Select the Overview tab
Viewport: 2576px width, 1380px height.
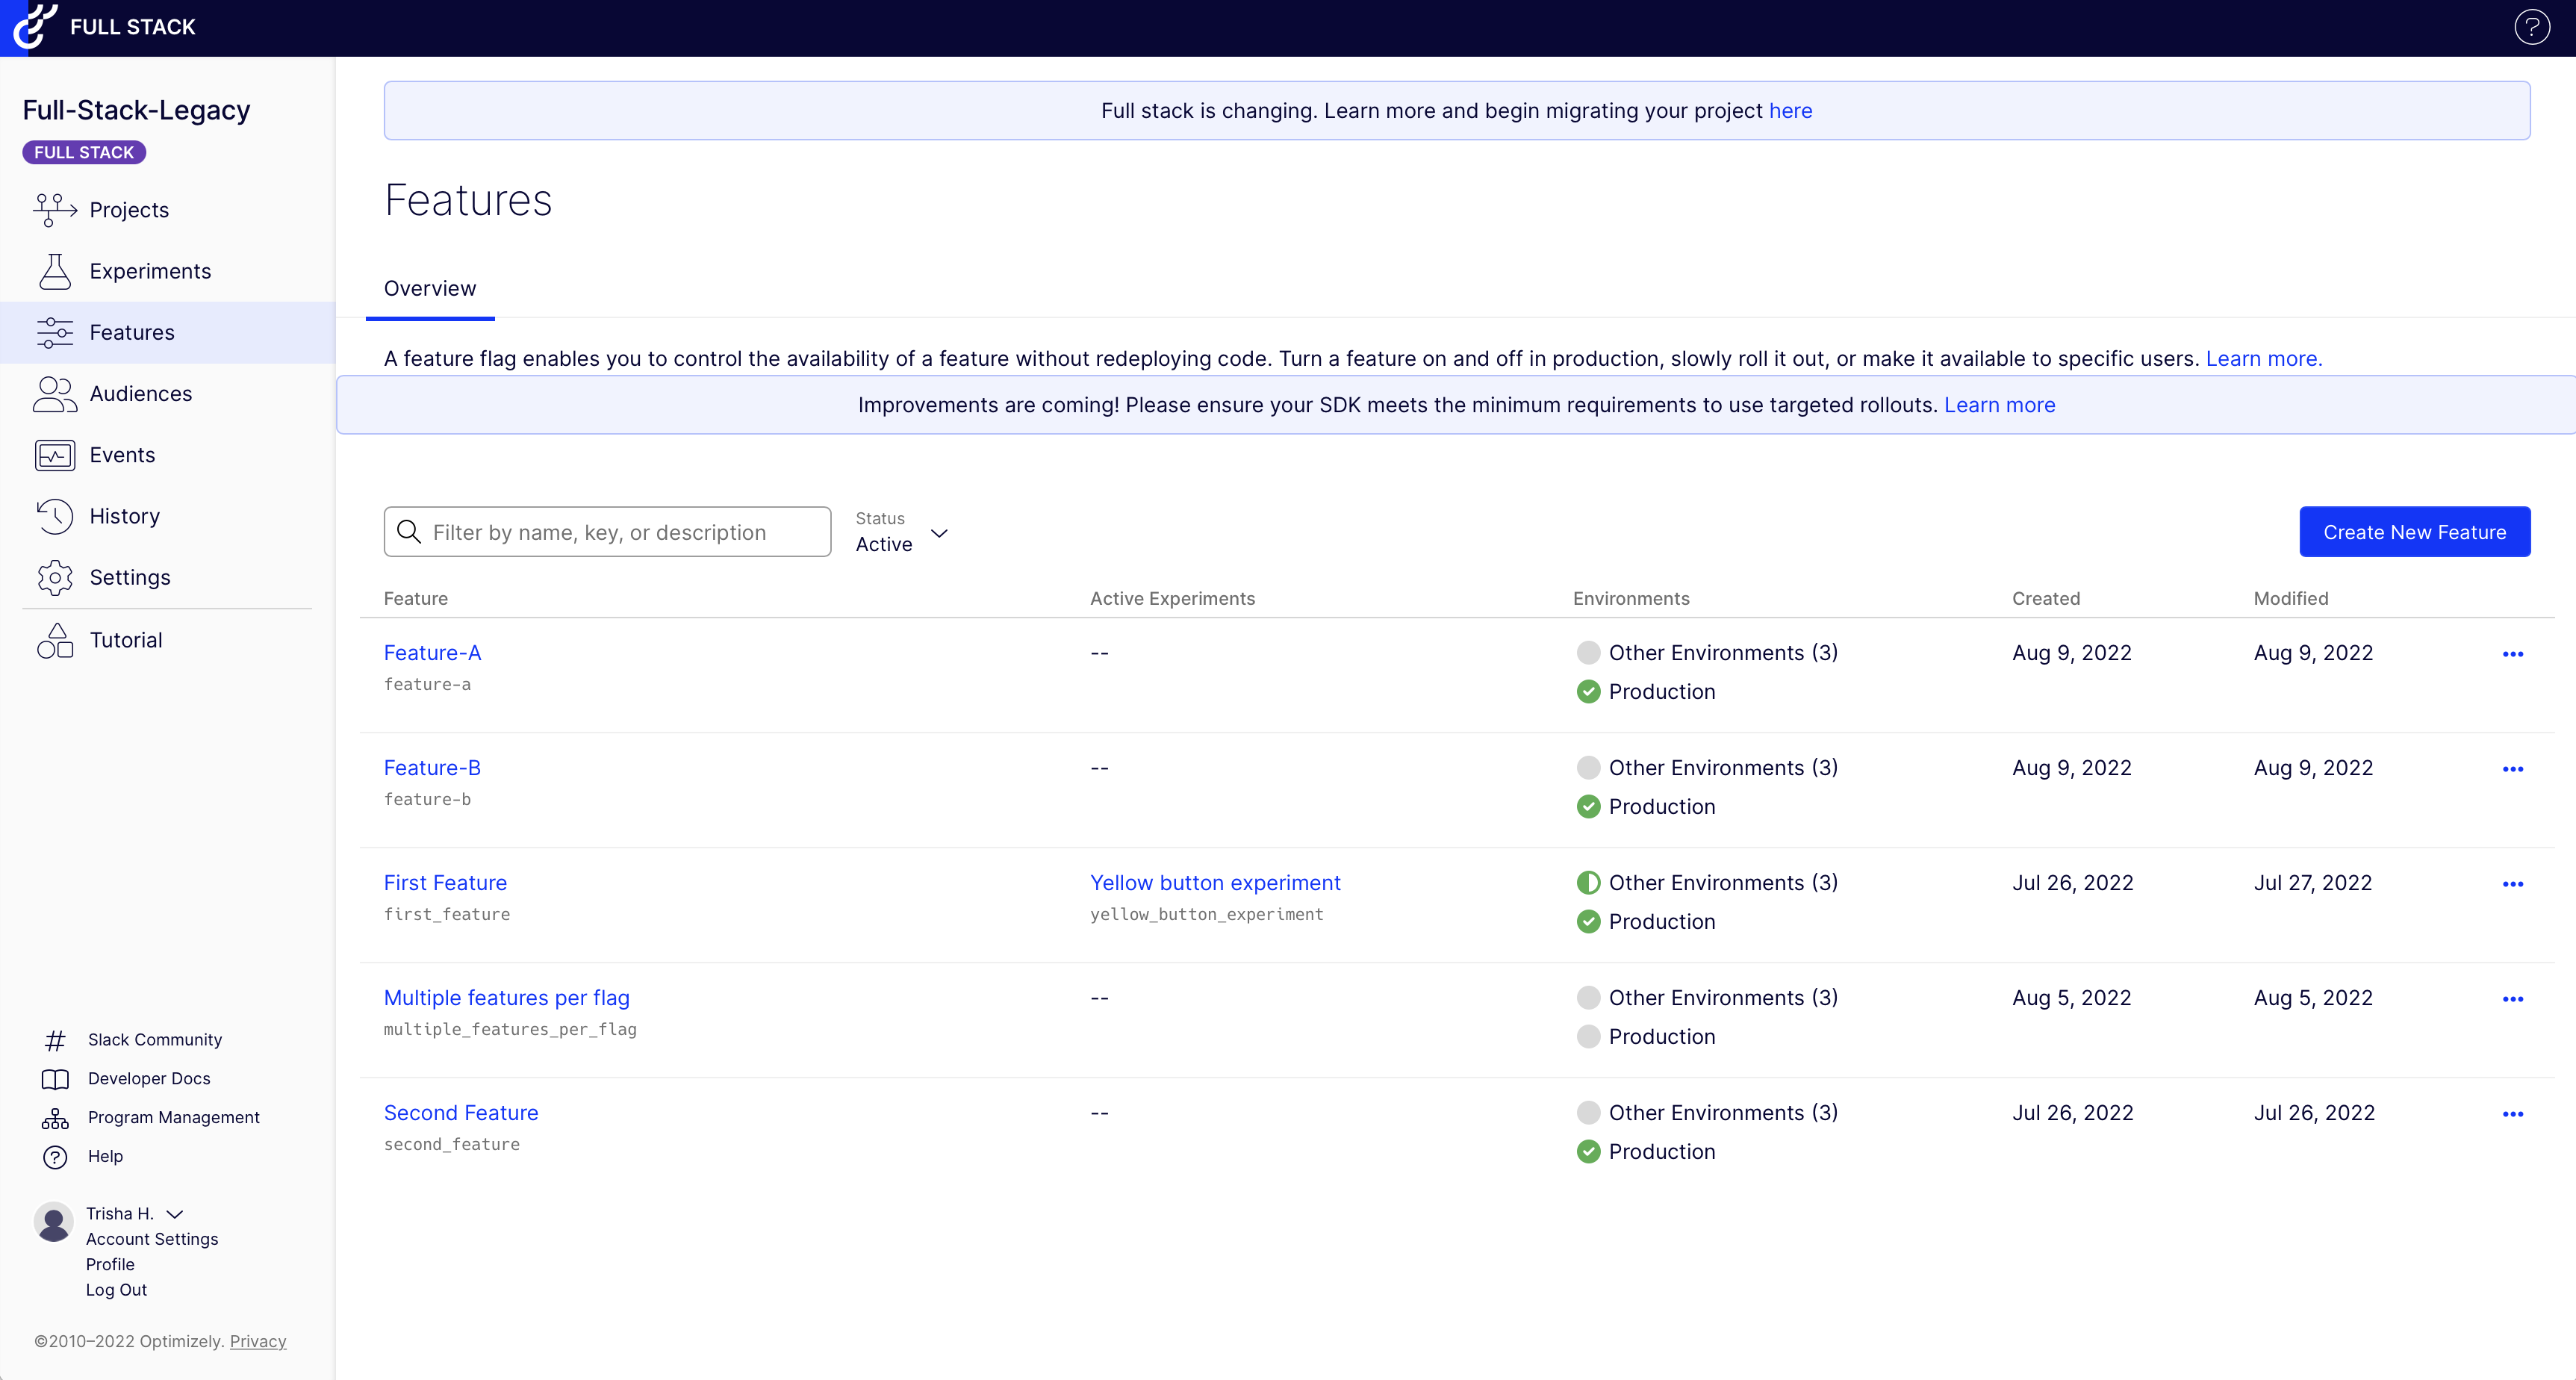tap(430, 289)
